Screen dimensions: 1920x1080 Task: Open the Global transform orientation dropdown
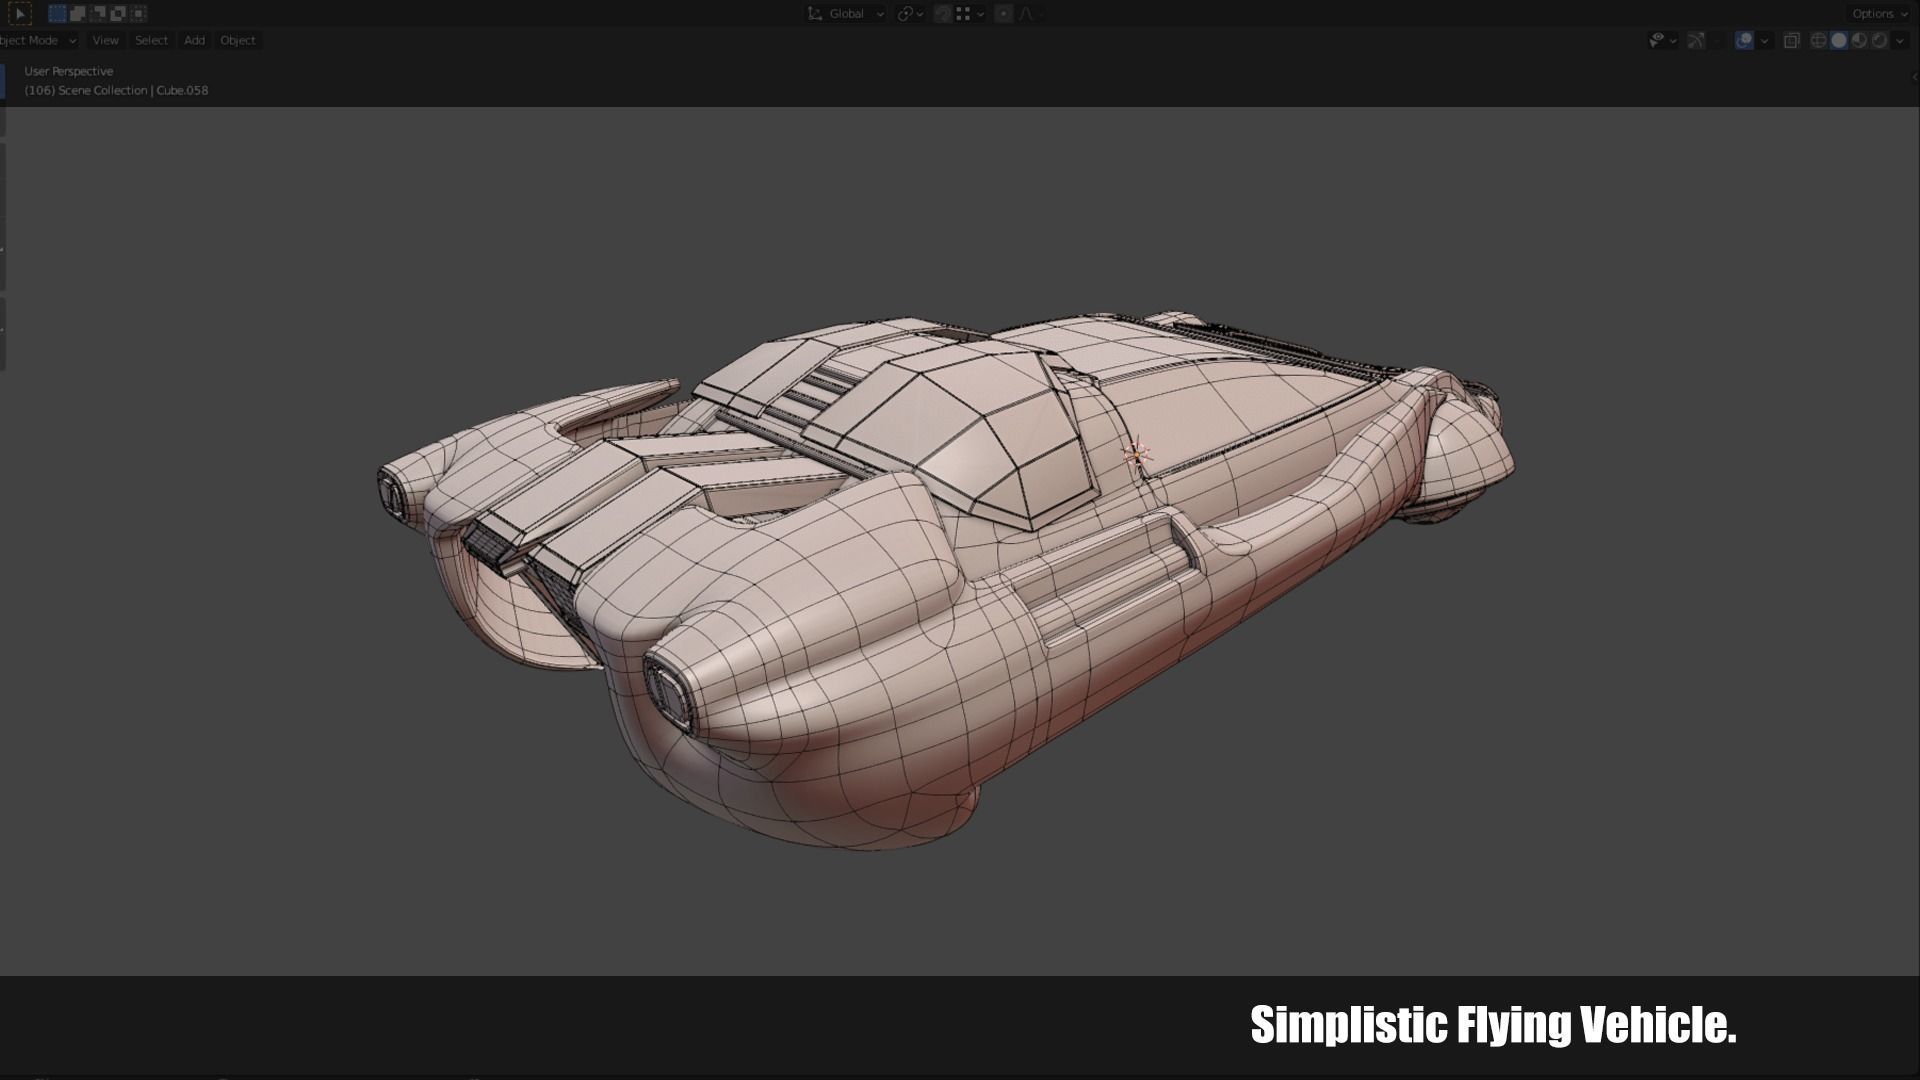coord(846,14)
